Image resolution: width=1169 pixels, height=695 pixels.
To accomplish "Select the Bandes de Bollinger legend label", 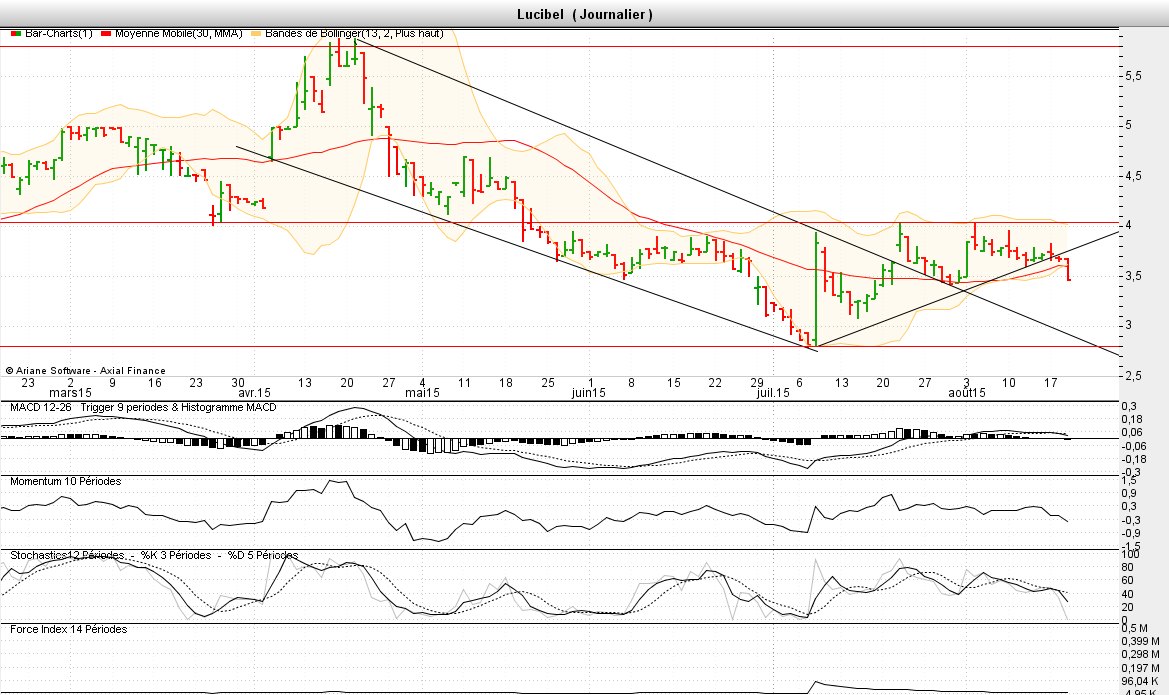I will tap(354, 34).
